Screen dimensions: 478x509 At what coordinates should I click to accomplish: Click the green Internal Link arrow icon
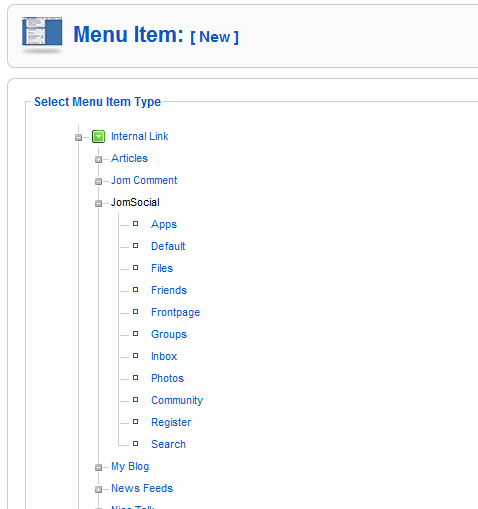[x=98, y=136]
